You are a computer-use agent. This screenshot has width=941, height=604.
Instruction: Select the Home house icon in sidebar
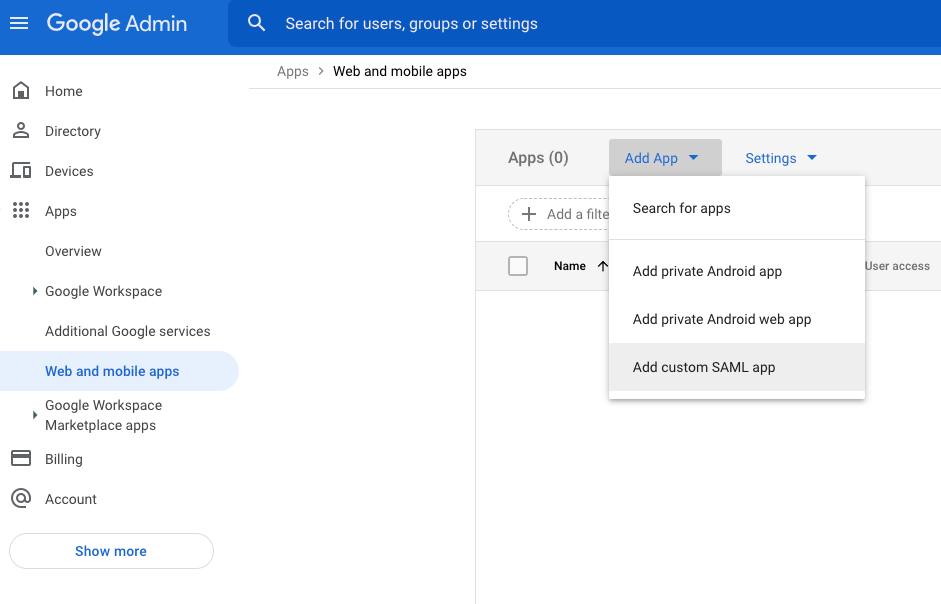coord(21,90)
